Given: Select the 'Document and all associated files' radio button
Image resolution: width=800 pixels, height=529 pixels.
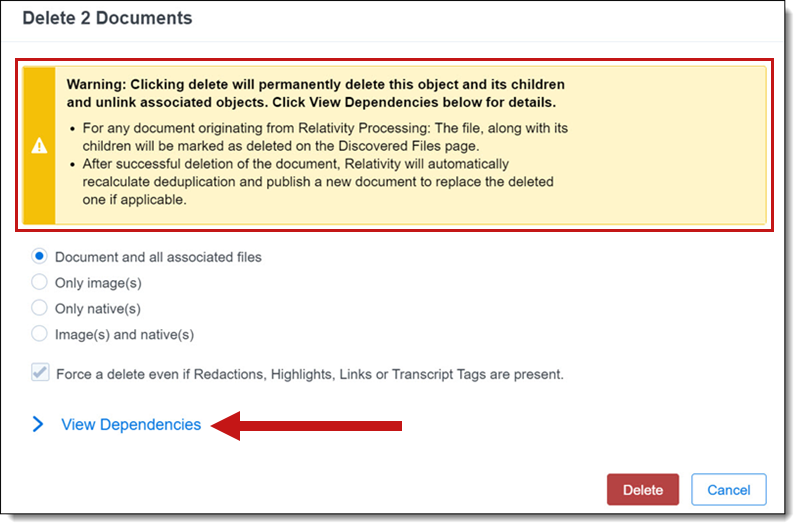Looking at the screenshot, I should (x=40, y=257).
